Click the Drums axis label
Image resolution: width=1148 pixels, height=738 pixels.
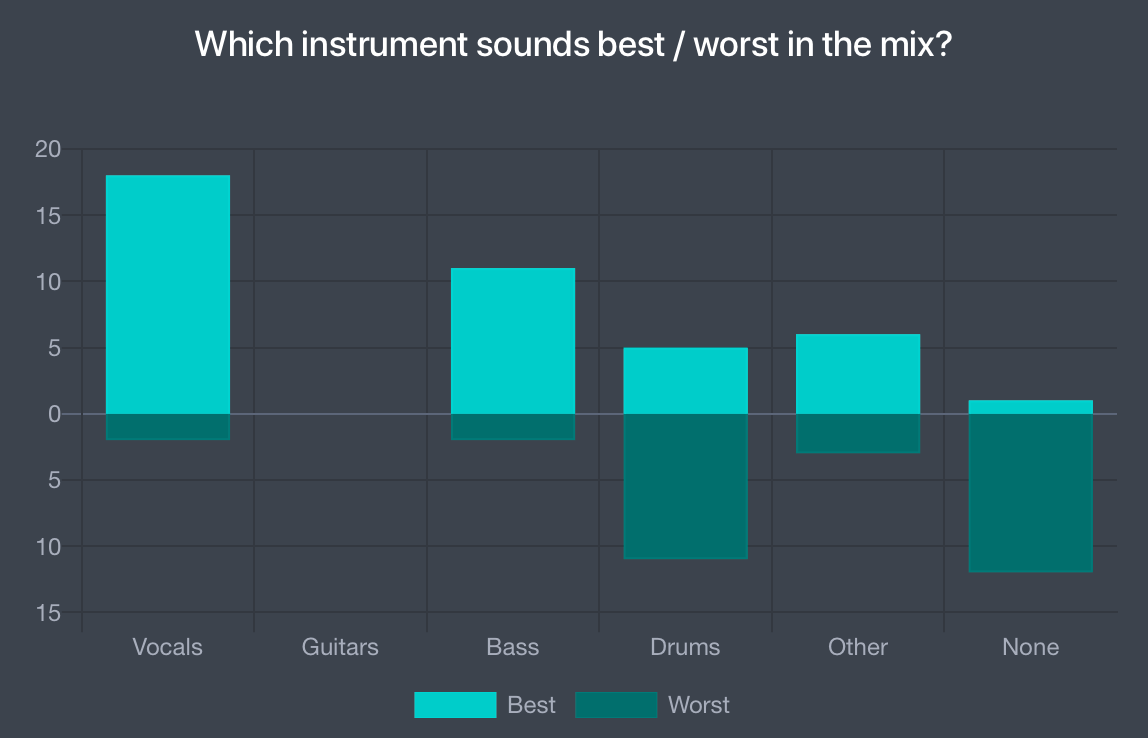(x=685, y=647)
